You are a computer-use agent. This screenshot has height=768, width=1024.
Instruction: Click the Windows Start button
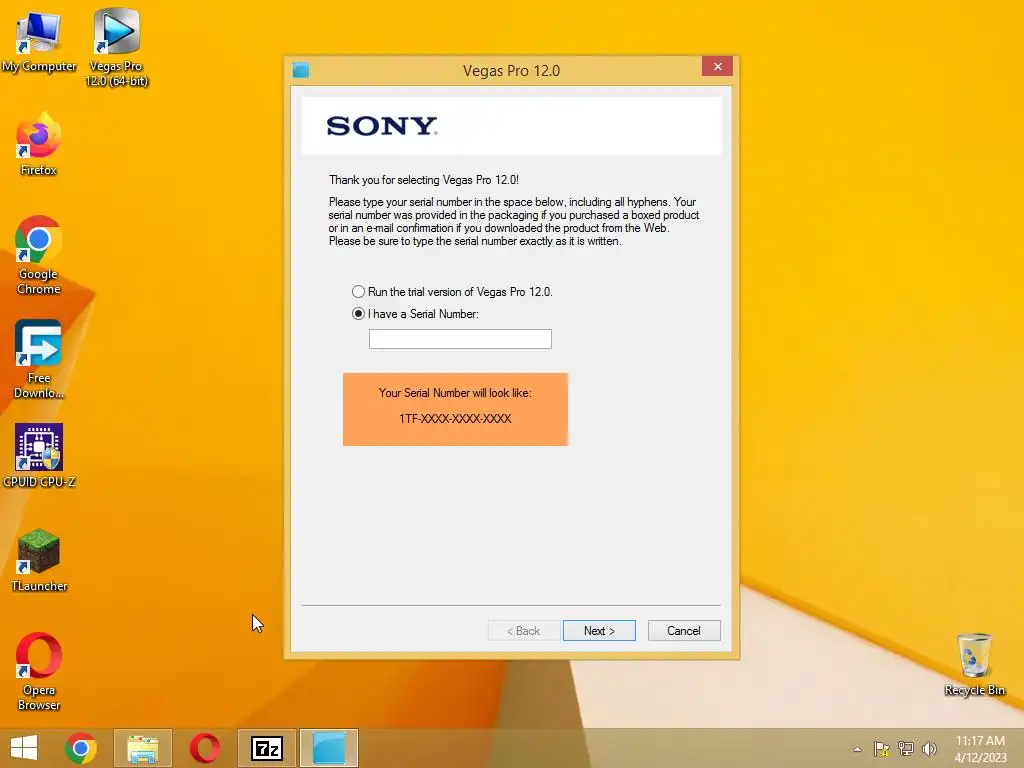click(24, 748)
